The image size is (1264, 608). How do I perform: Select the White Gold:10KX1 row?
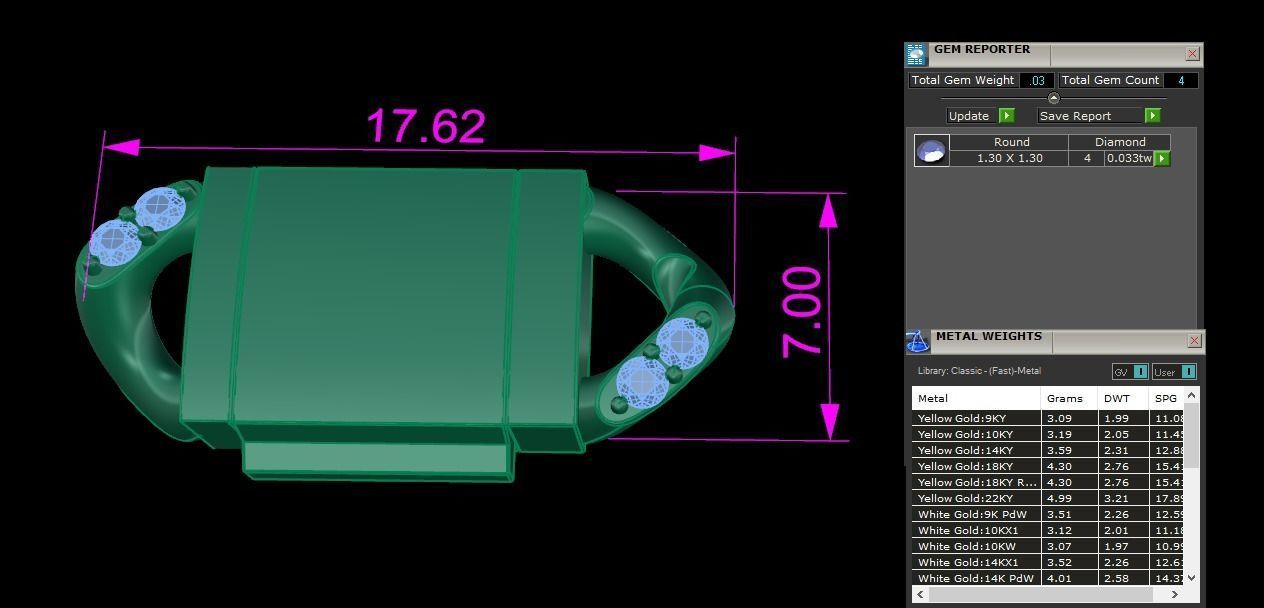click(1048, 530)
